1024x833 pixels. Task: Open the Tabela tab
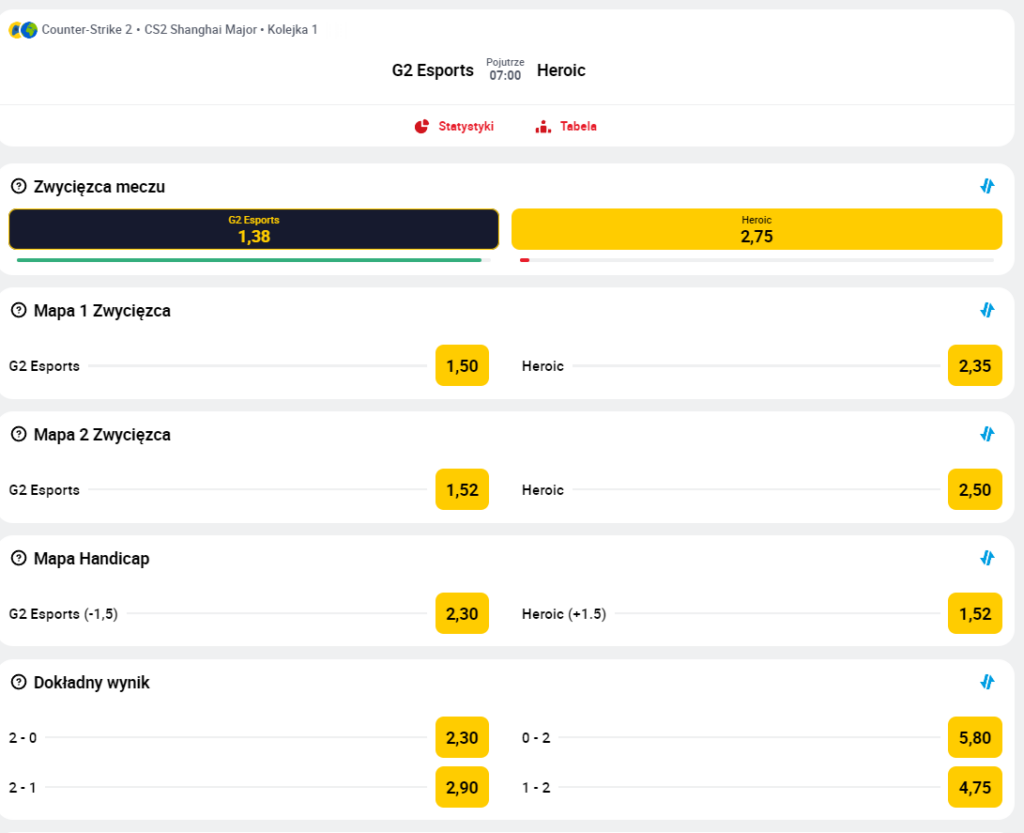click(x=578, y=127)
